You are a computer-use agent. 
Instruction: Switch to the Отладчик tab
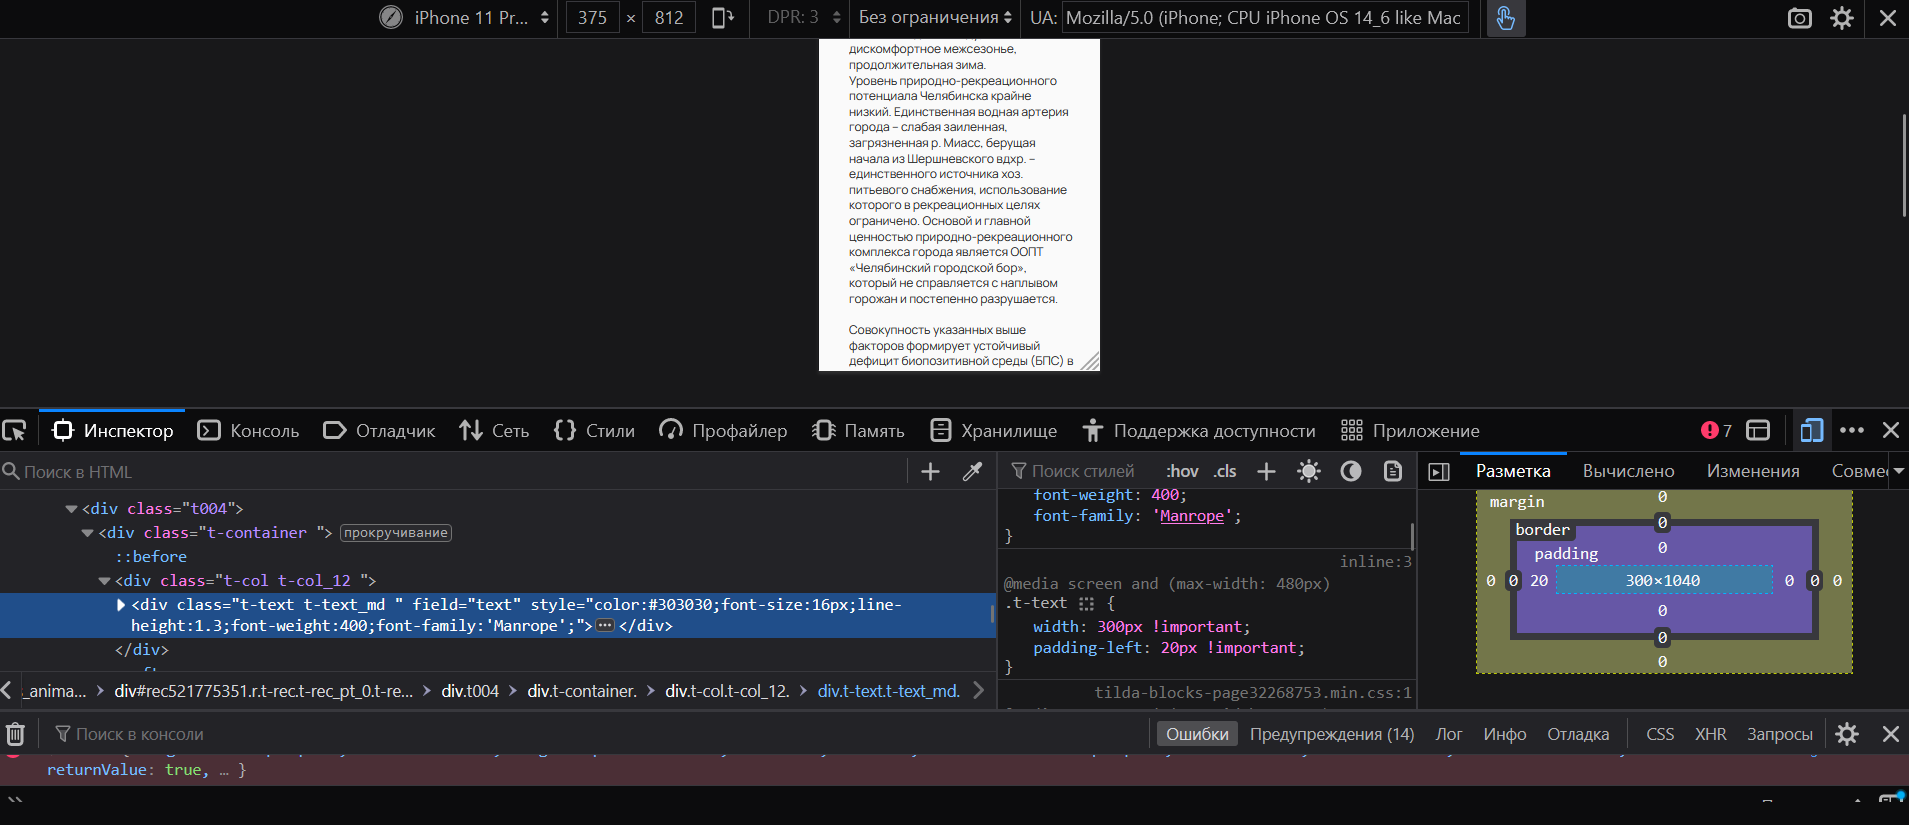(x=379, y=430)
